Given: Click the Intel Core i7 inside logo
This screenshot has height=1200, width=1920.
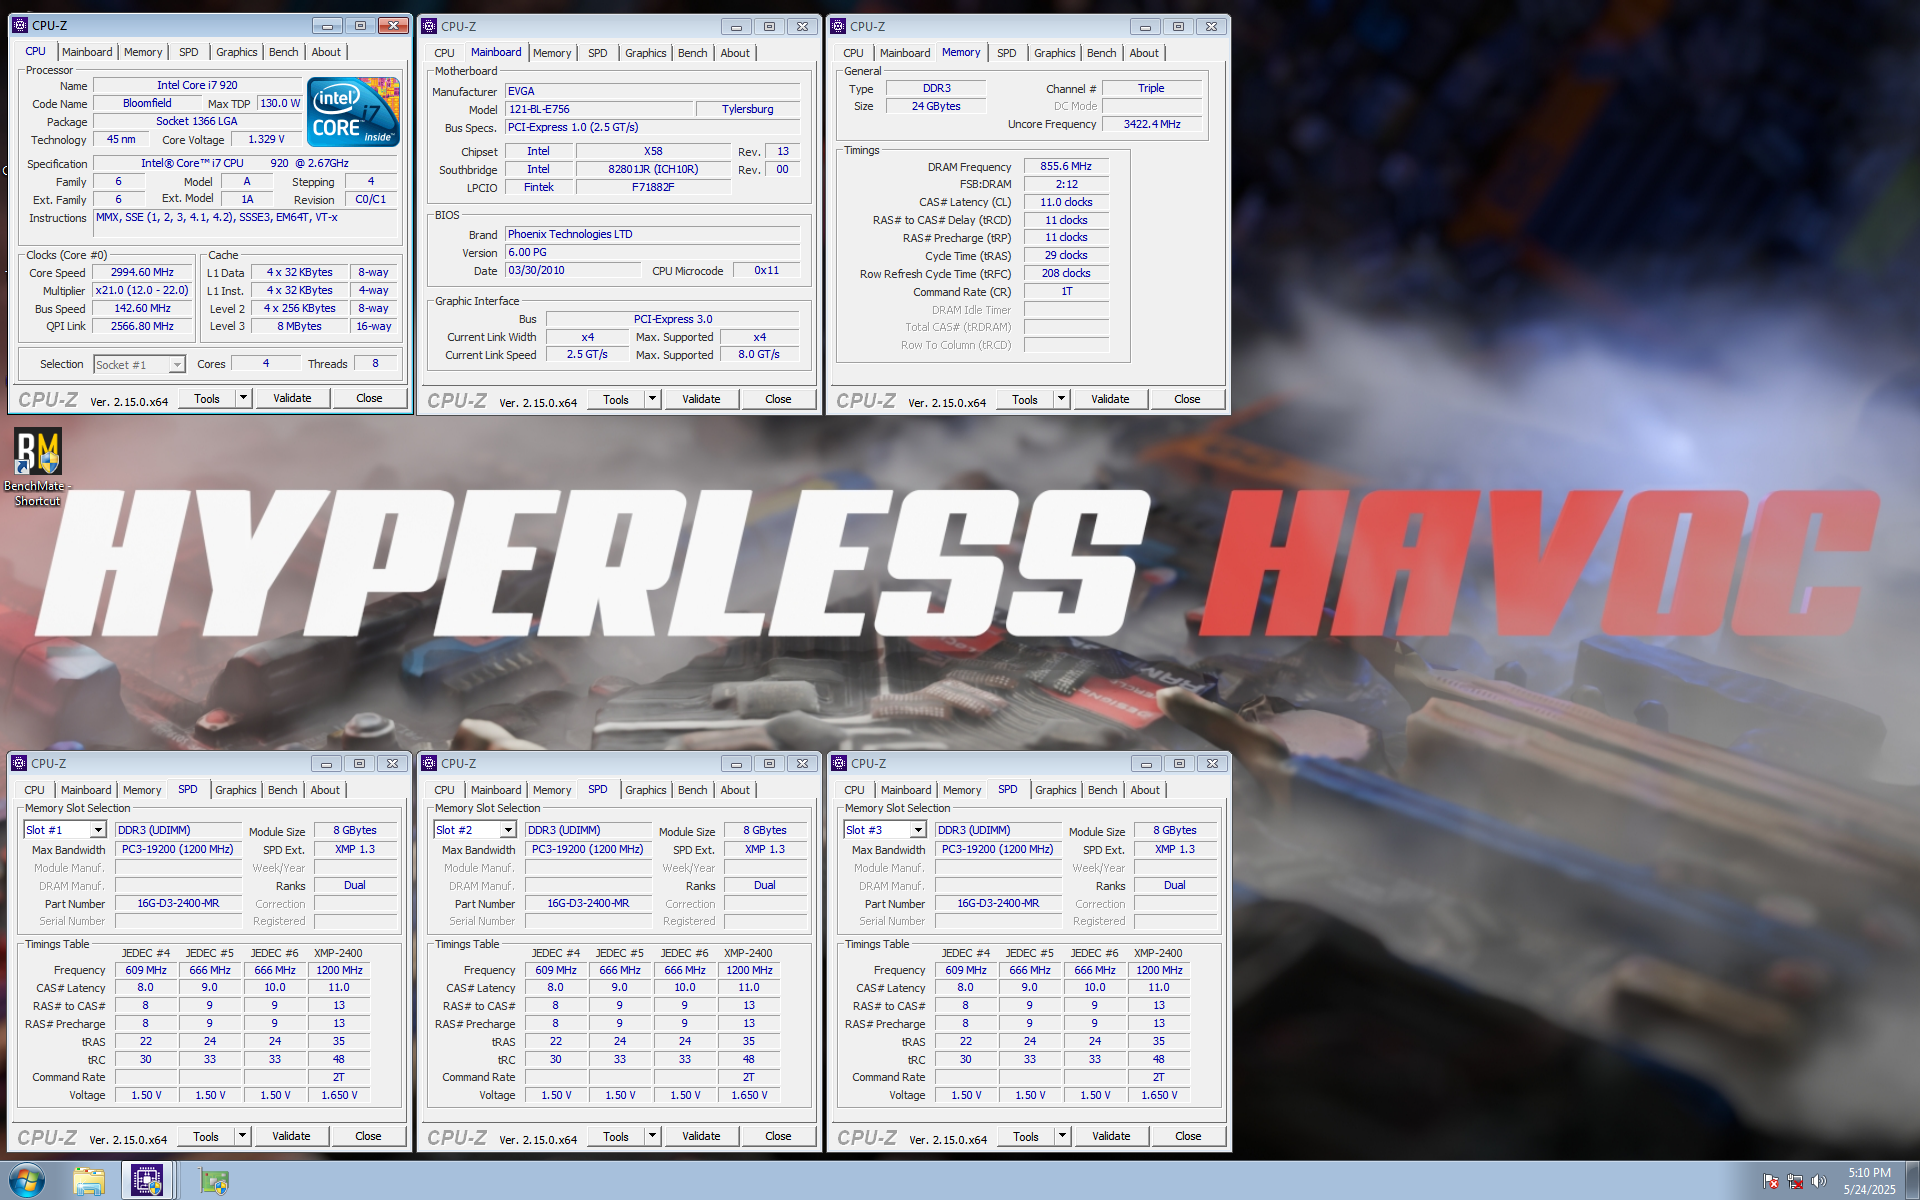Looking at the screenshot, I should (354, 112).
